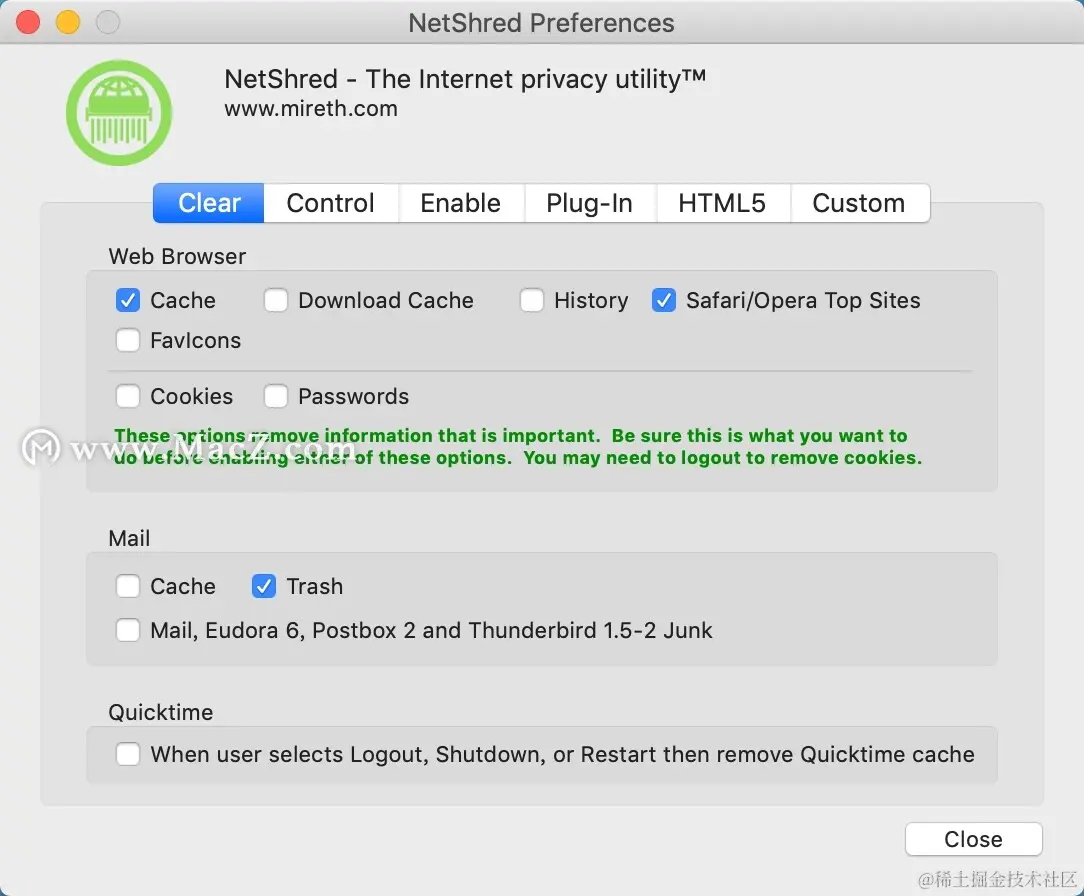Click 'NetShred - The Internet privacy utility' heading
The width and height of the screenshot is (1084, 896).
point(465,79)
